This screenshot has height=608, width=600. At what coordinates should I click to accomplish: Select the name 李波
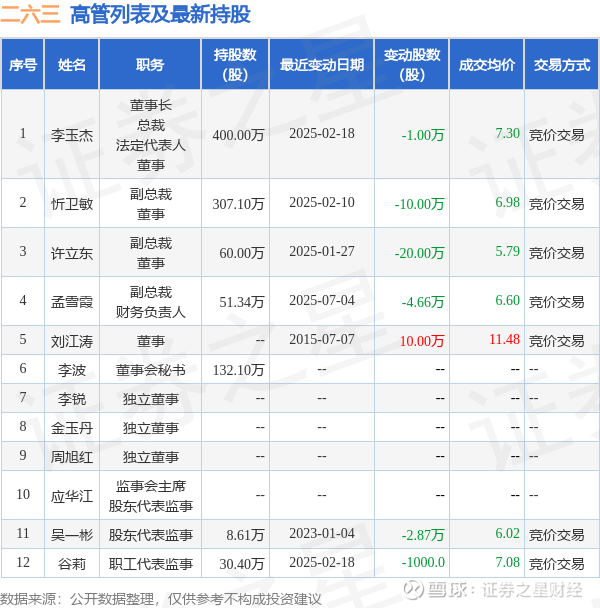coord(72,370)
